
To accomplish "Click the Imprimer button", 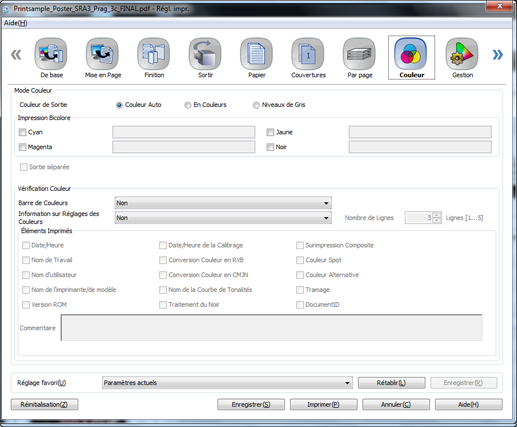I will 323,404.
